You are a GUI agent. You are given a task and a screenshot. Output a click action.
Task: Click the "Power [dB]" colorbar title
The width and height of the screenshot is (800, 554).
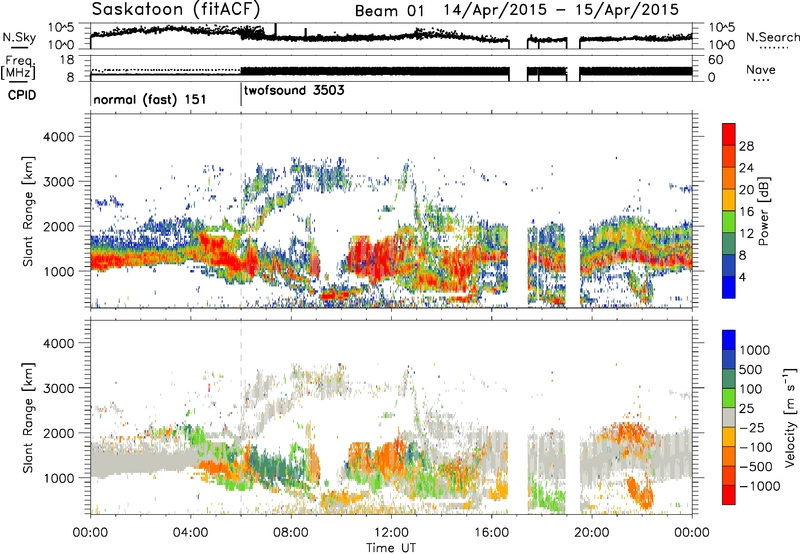[763, 211]
